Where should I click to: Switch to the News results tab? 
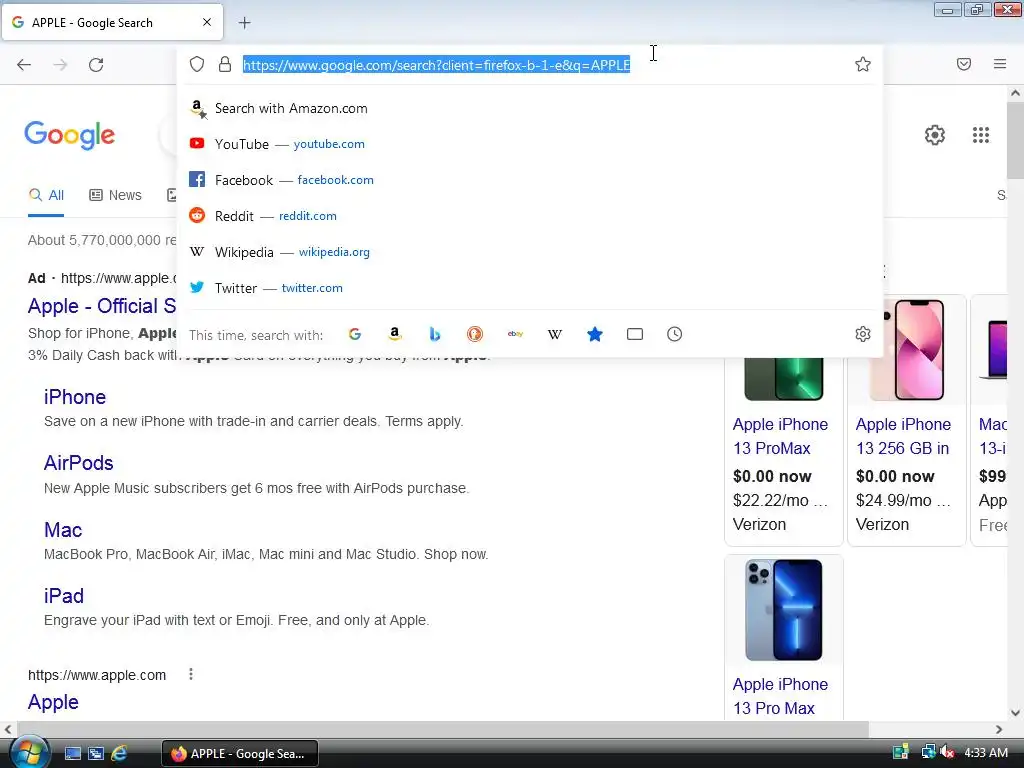[116, 195]
